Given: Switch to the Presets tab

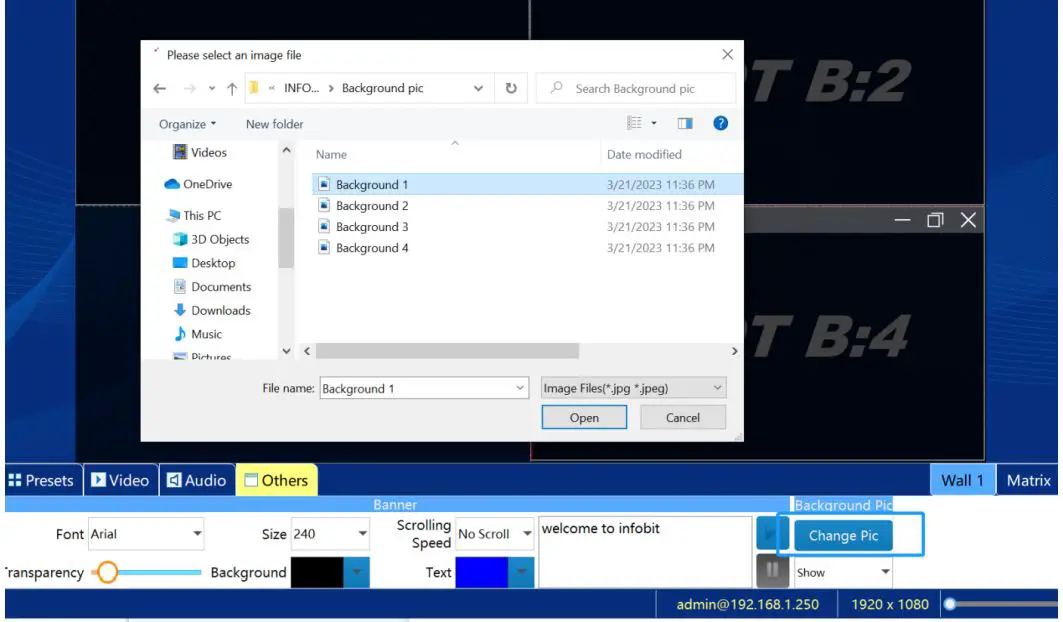Looking at the screenshot, I should (x=42, y=480).
